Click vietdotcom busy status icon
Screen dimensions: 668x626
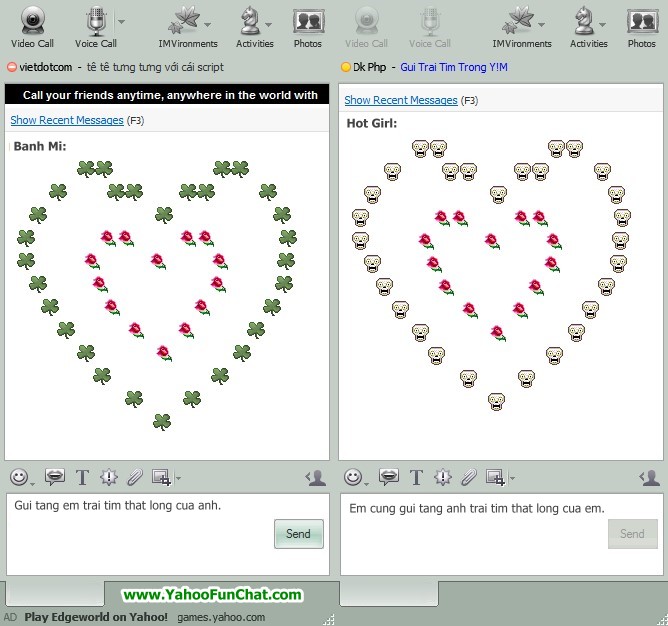coord(12,67)
